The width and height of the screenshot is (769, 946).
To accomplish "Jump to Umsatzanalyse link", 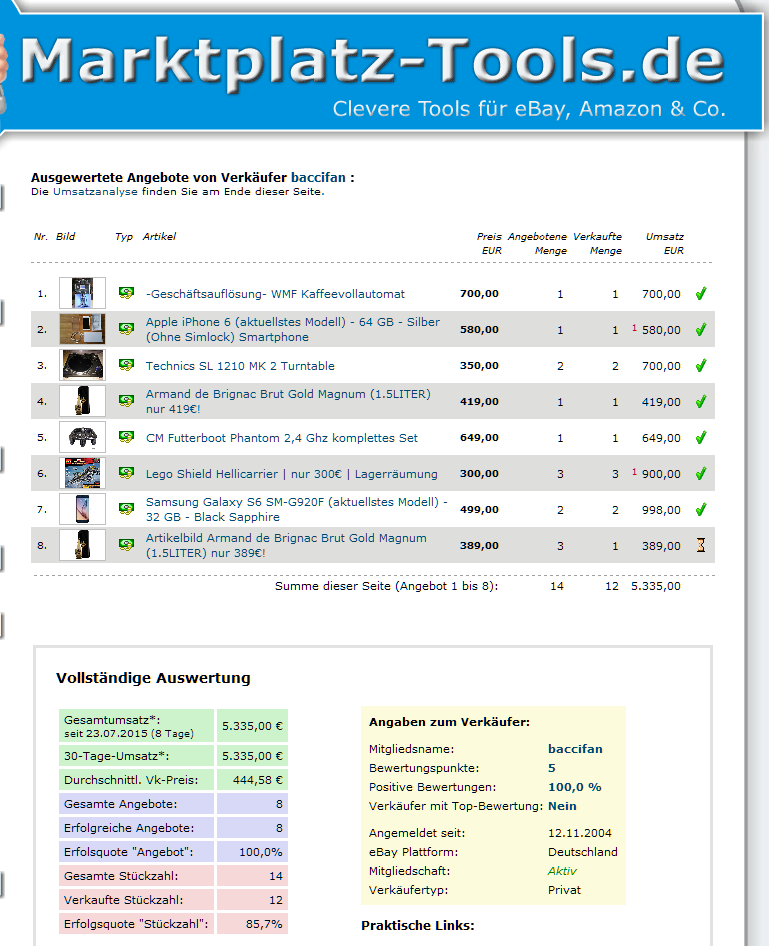I will pyautogui.click(x=95, y=192).
